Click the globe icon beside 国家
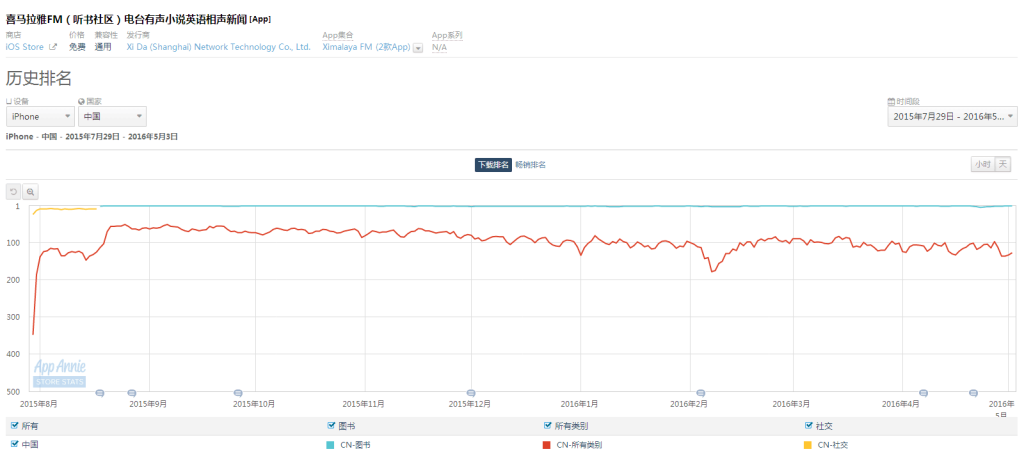1024x463 pixels. tap(81, 101)
